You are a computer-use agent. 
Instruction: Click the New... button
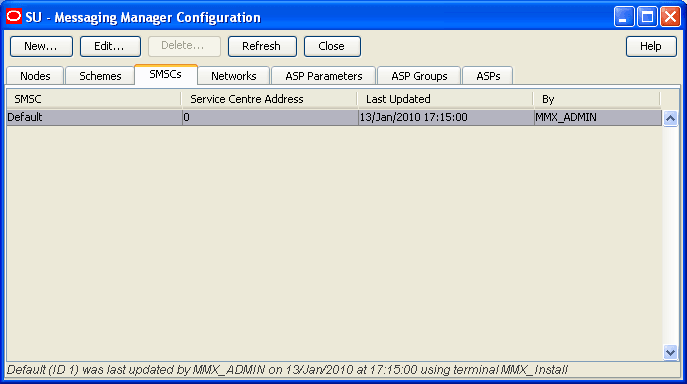pos(41,46)
